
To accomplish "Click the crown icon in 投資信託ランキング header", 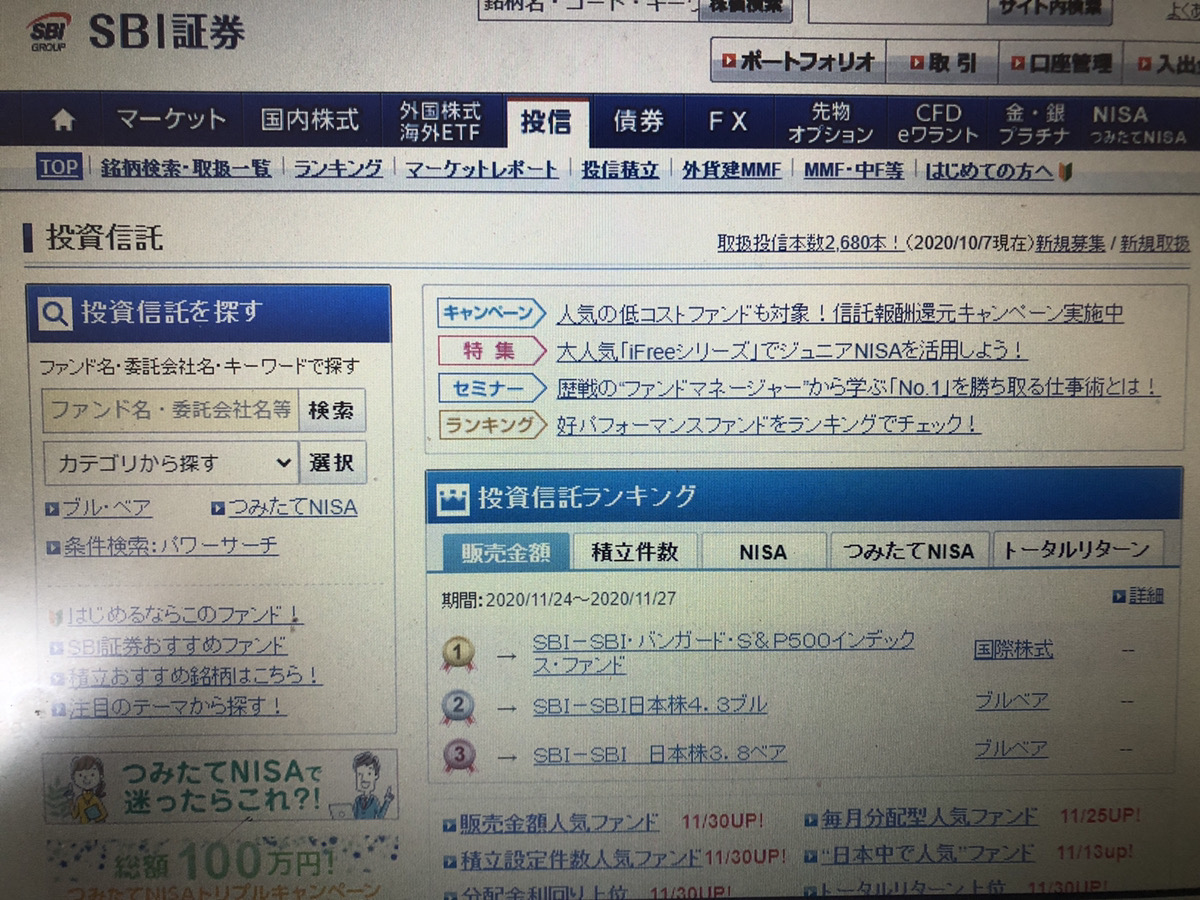I will 454,498.
